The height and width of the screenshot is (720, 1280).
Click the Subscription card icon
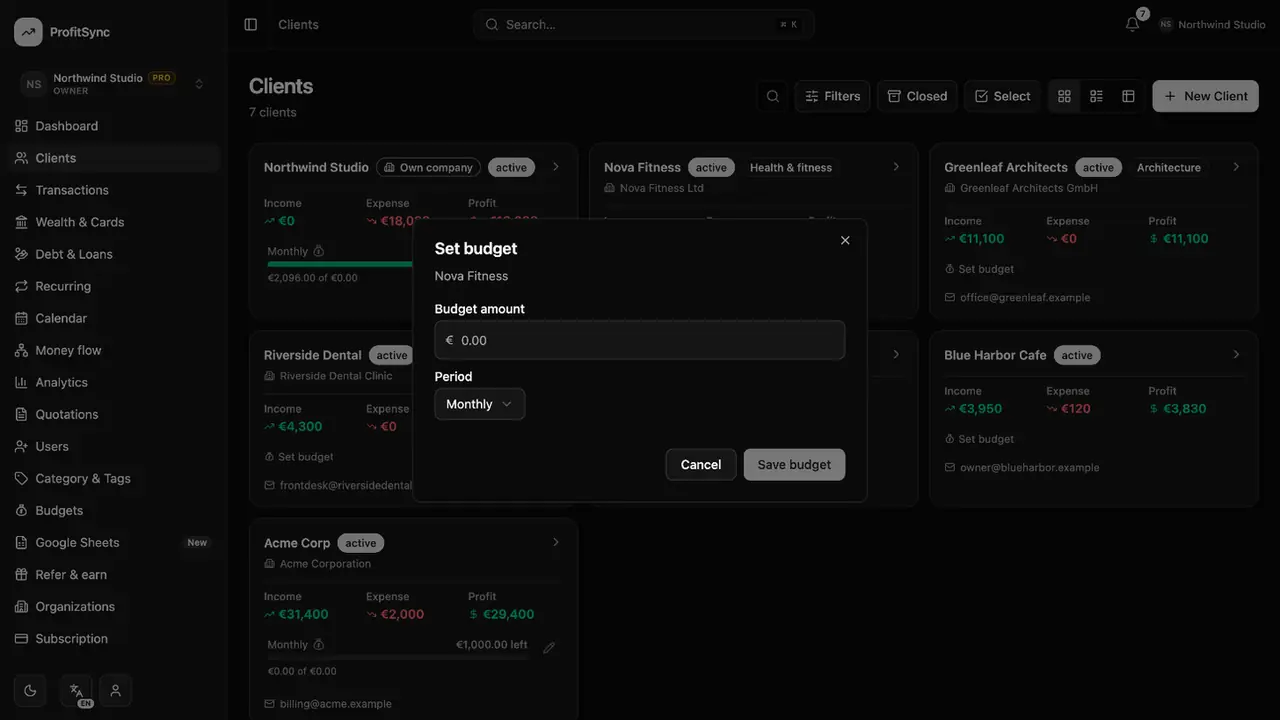pos(21,638)
